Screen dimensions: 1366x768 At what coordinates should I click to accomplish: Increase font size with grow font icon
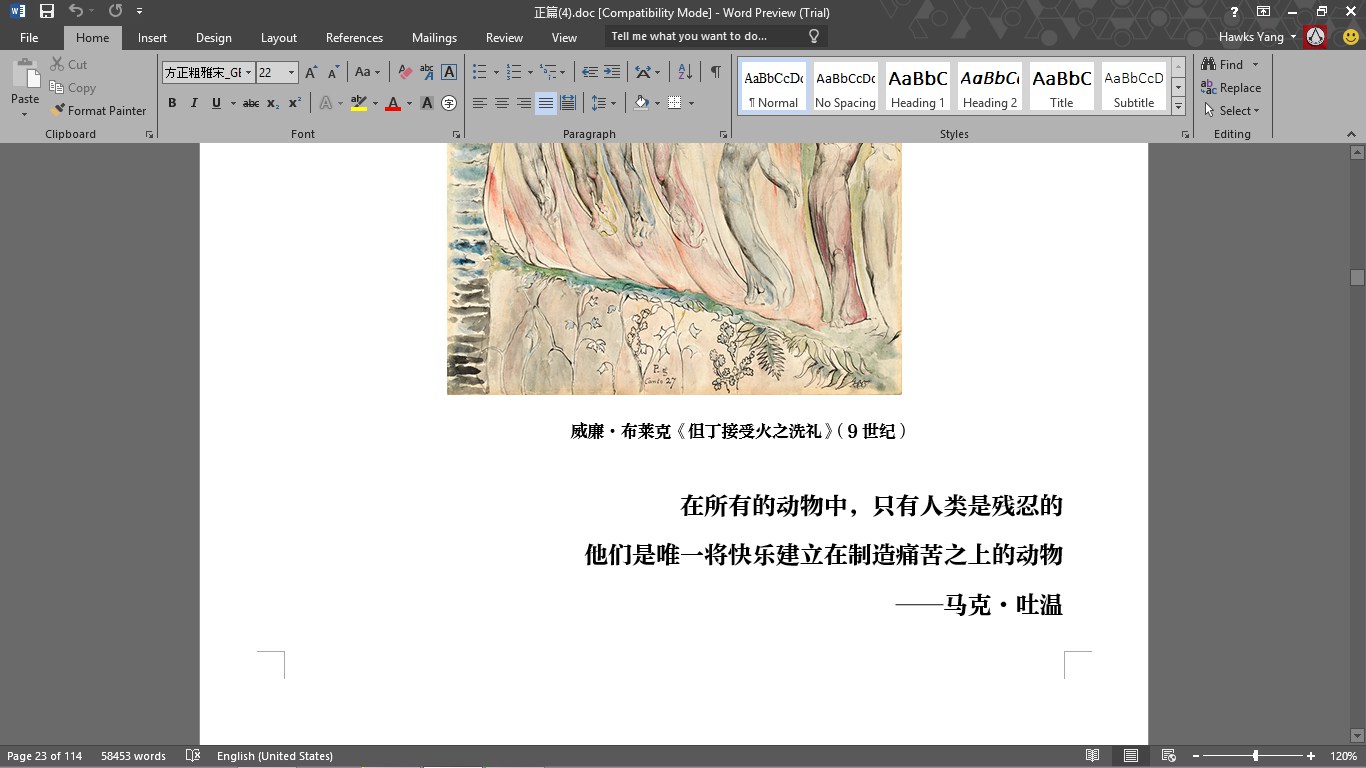(x=311, y=72)
